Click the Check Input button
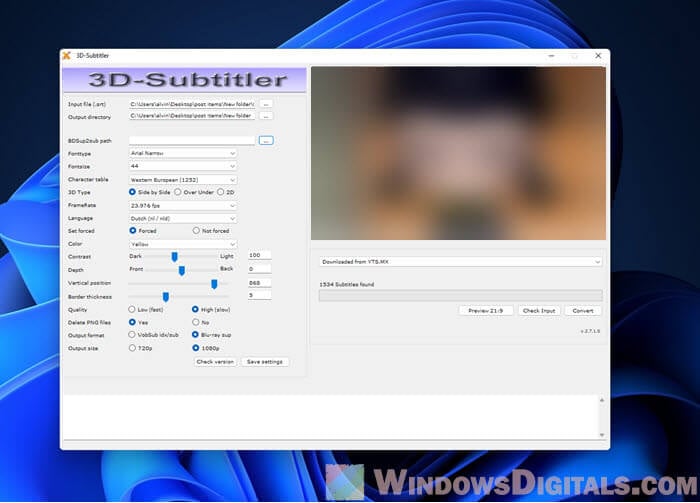The image size is (700, 503). [x=539, y=310]
